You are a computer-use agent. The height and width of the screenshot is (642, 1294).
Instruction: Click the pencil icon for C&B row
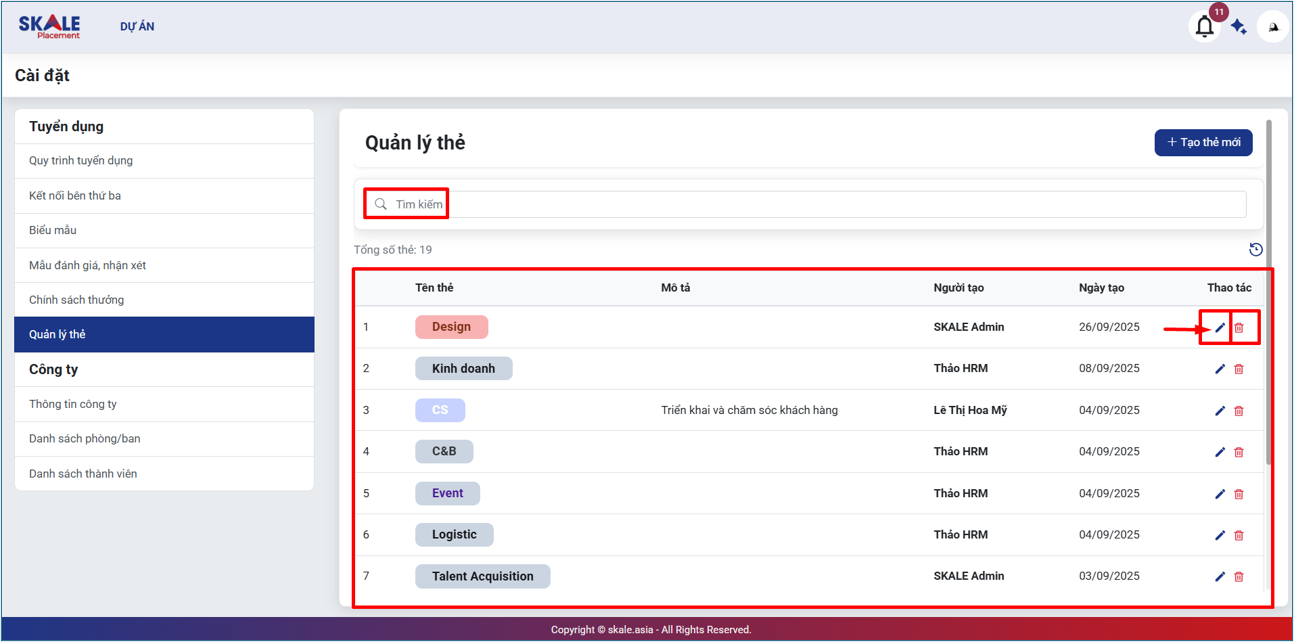pyautogui.click(x=1220, y=452)
